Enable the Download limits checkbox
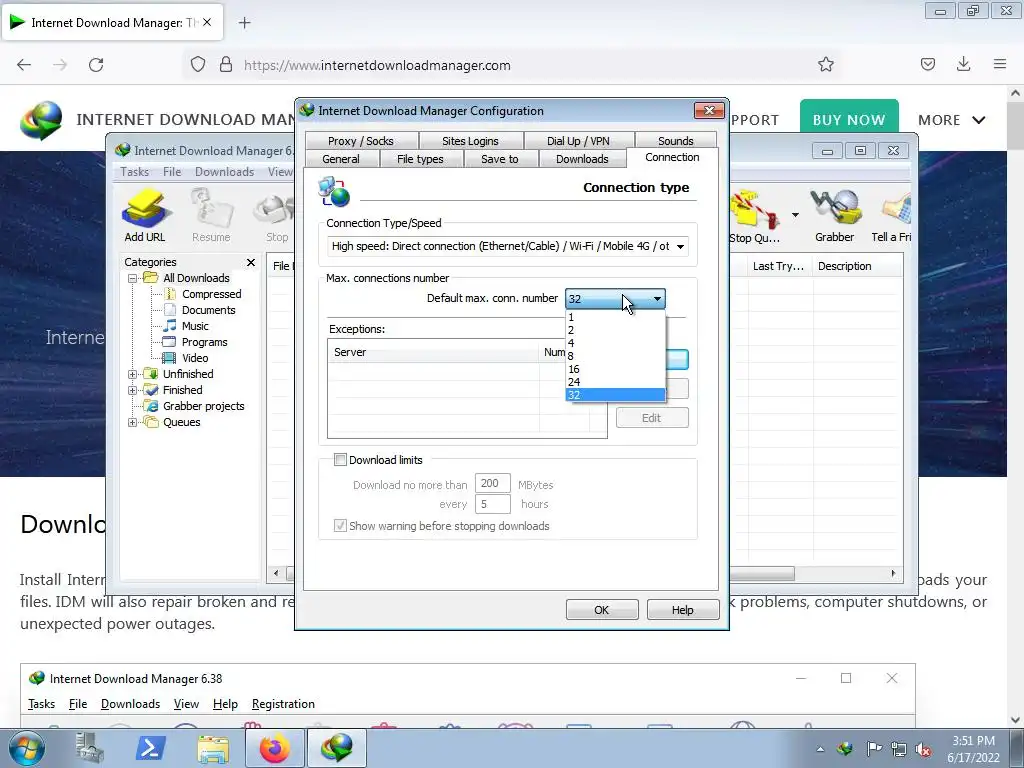Screen dimensions: 1024x768 (x=340, y=460)
